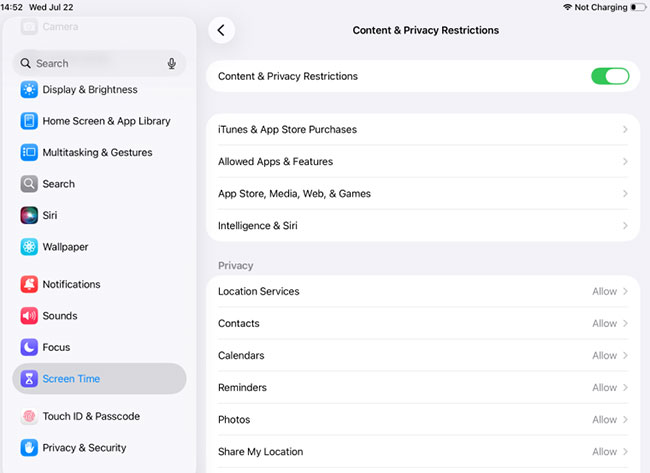Select Siri in sidebar
Screen dimensions: 650x473
pyautogui.click(x=99, y=215)
